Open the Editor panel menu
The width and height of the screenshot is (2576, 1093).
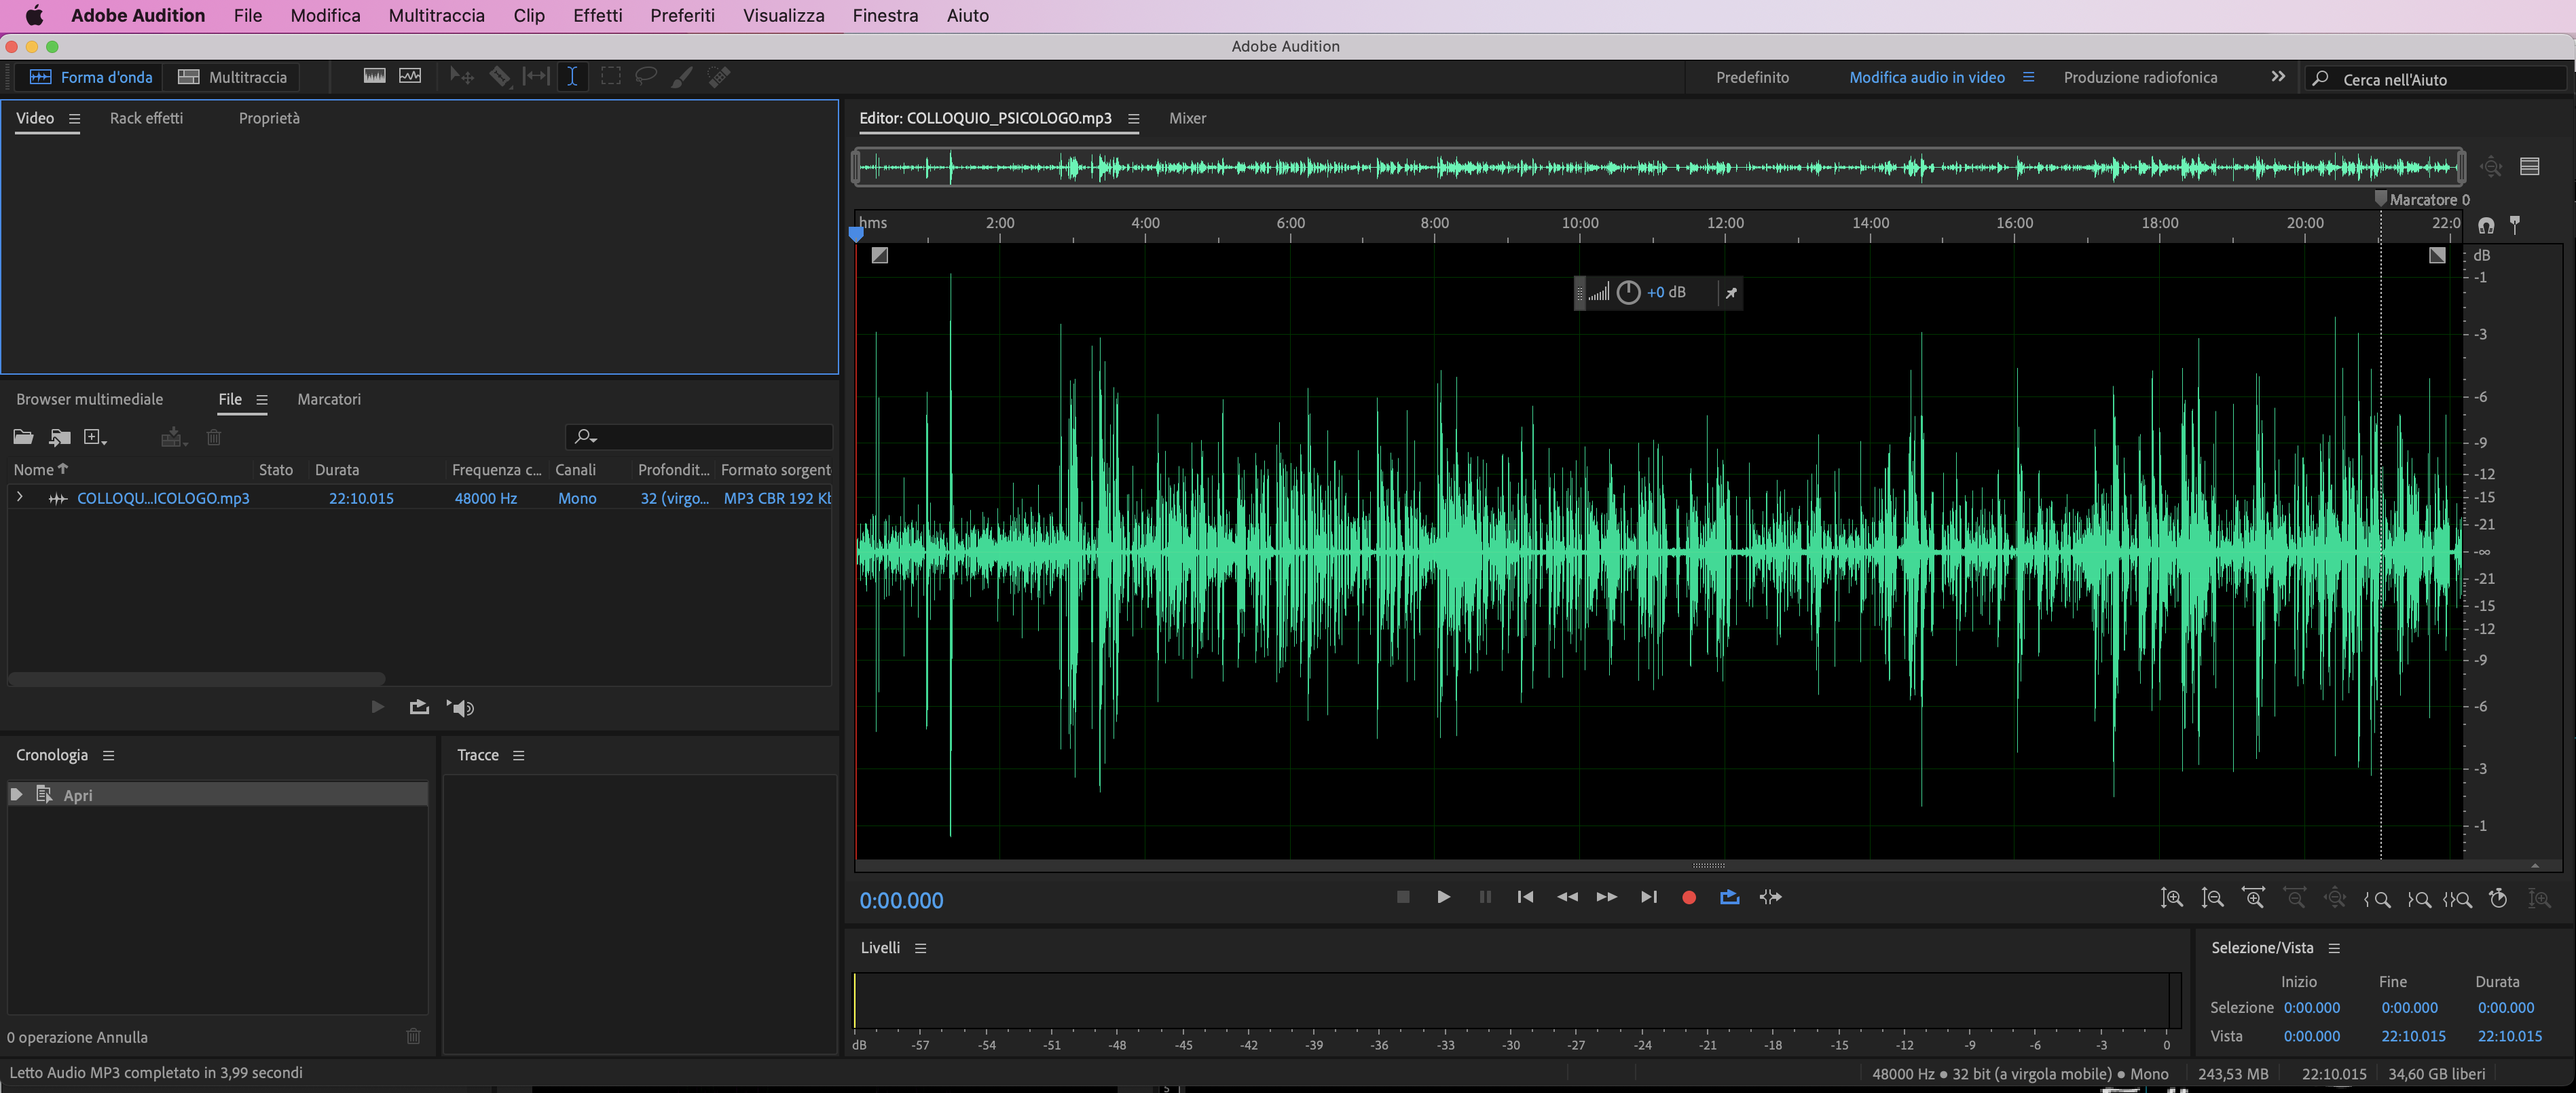click(x=1133, y=119)
